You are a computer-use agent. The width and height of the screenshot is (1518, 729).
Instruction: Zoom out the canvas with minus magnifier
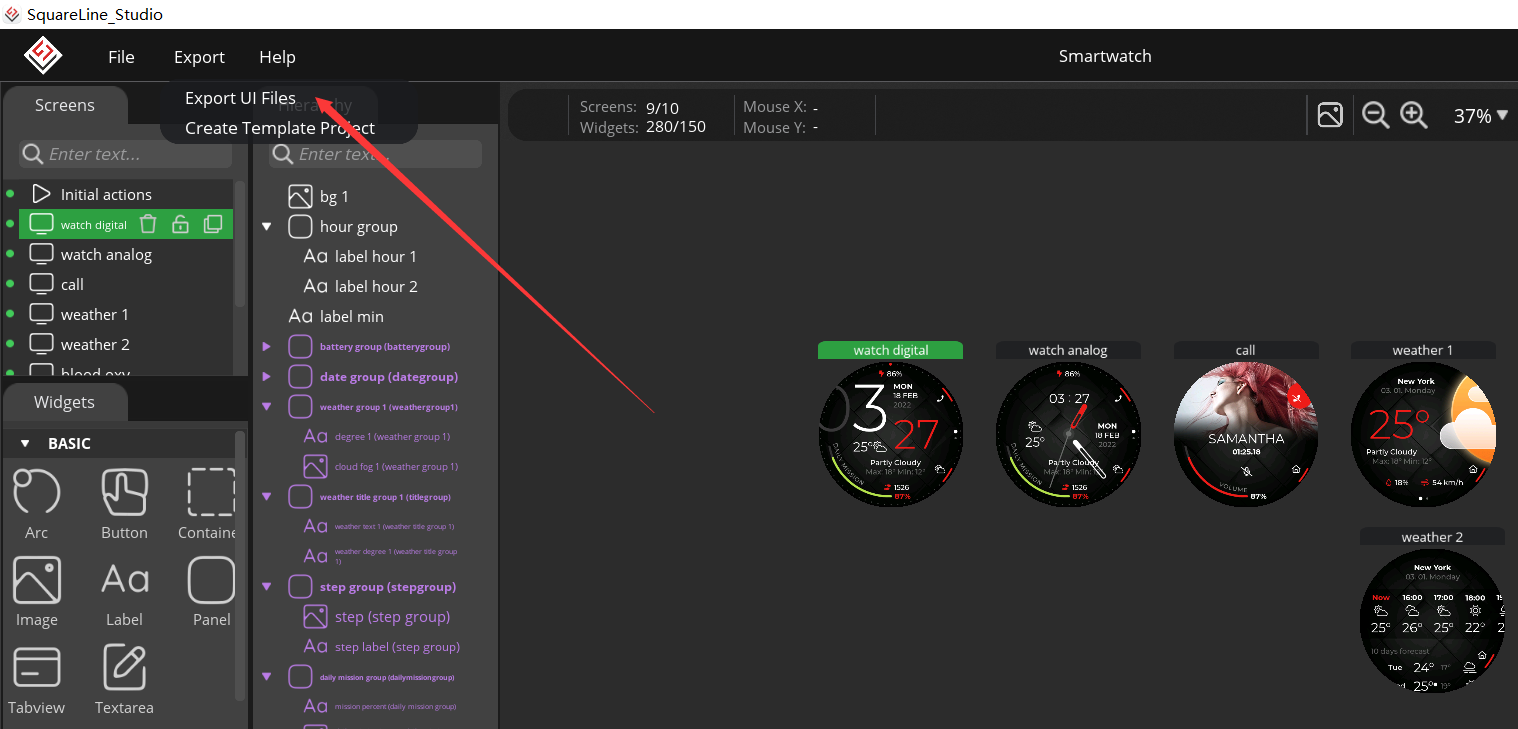[1376, 115]
